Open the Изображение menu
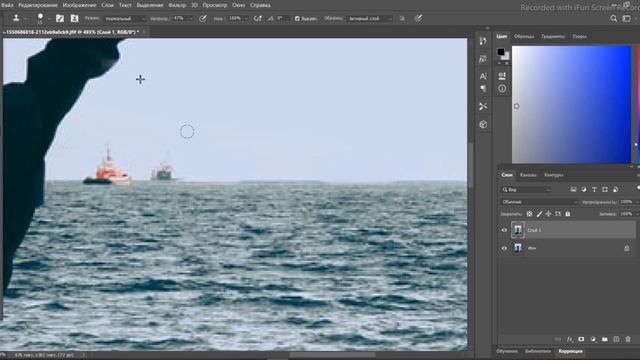The width and height of the screenshot is (640, 360). [x=79, y=5]
